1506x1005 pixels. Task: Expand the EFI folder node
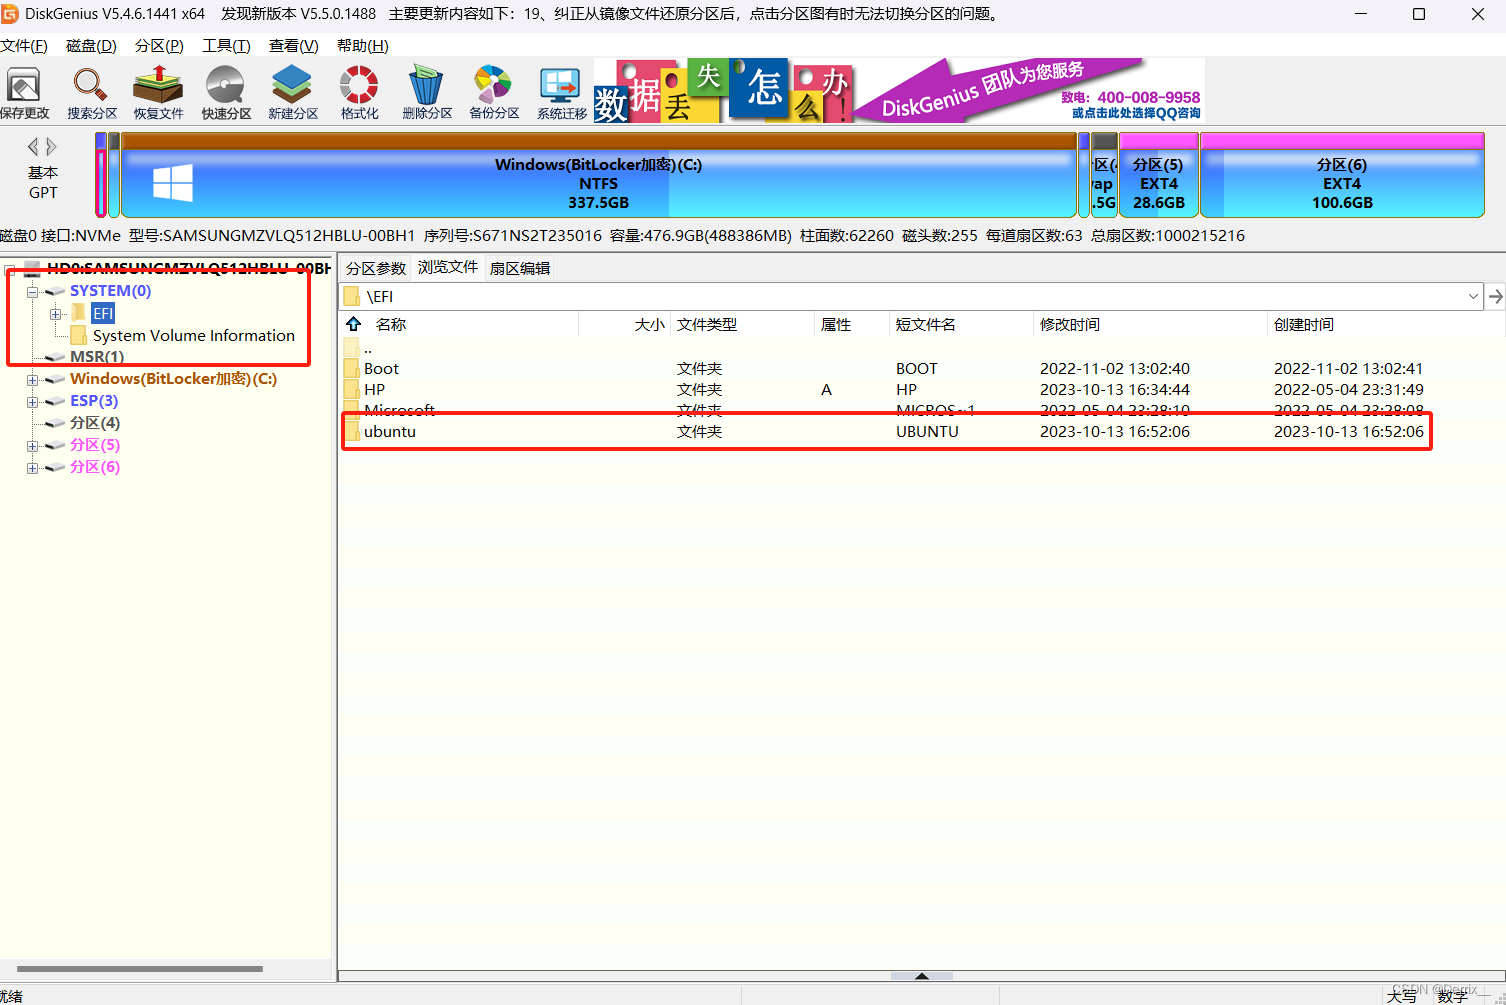coord(55,314)
